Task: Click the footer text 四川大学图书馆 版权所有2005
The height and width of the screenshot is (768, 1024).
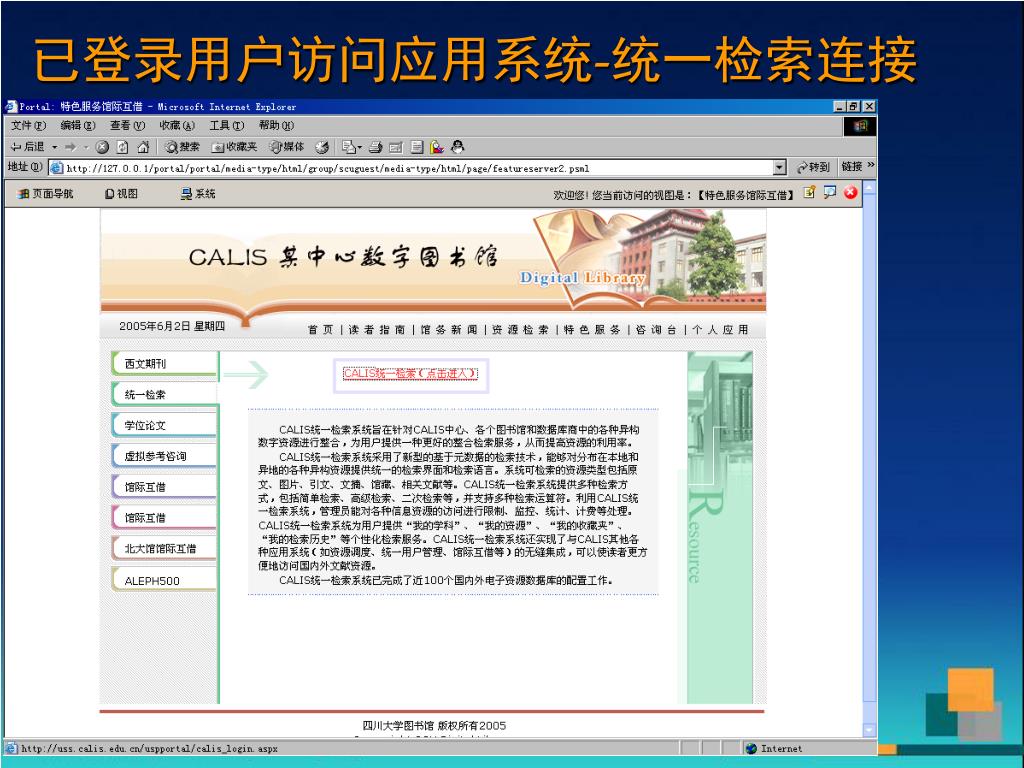Action: [434, 726]
